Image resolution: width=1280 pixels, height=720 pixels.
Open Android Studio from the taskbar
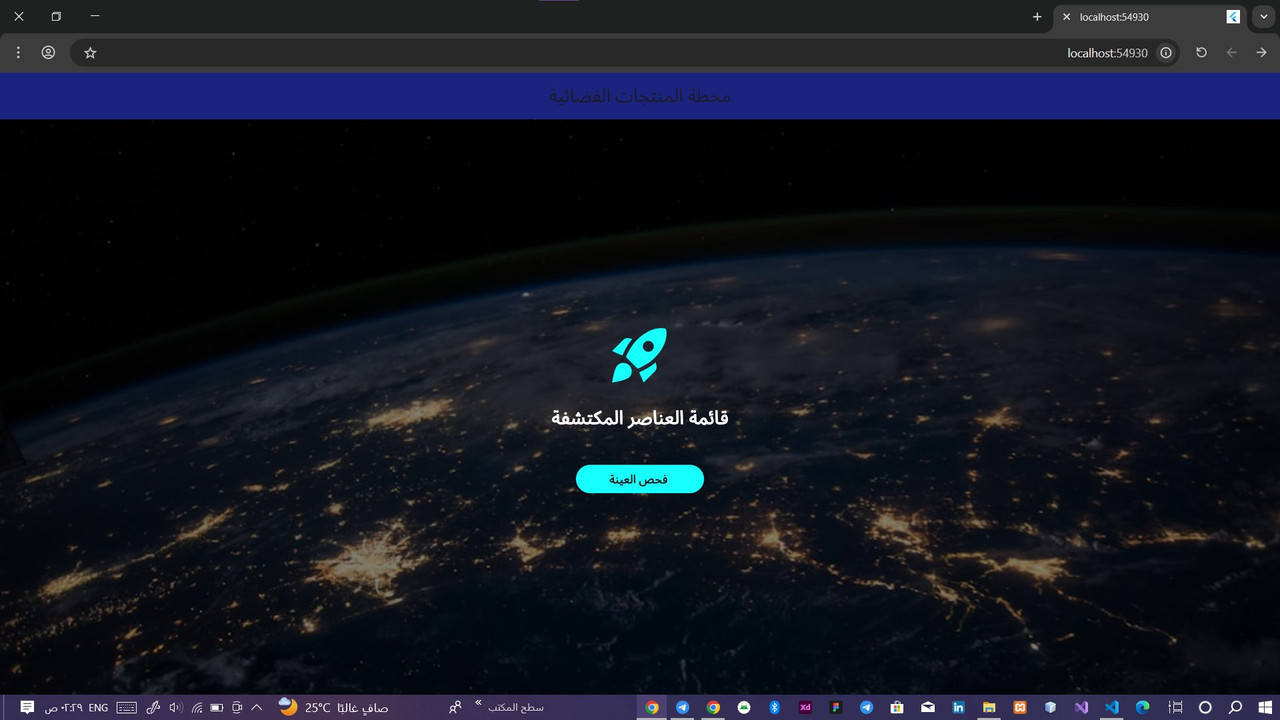click(x=744, y=707)
